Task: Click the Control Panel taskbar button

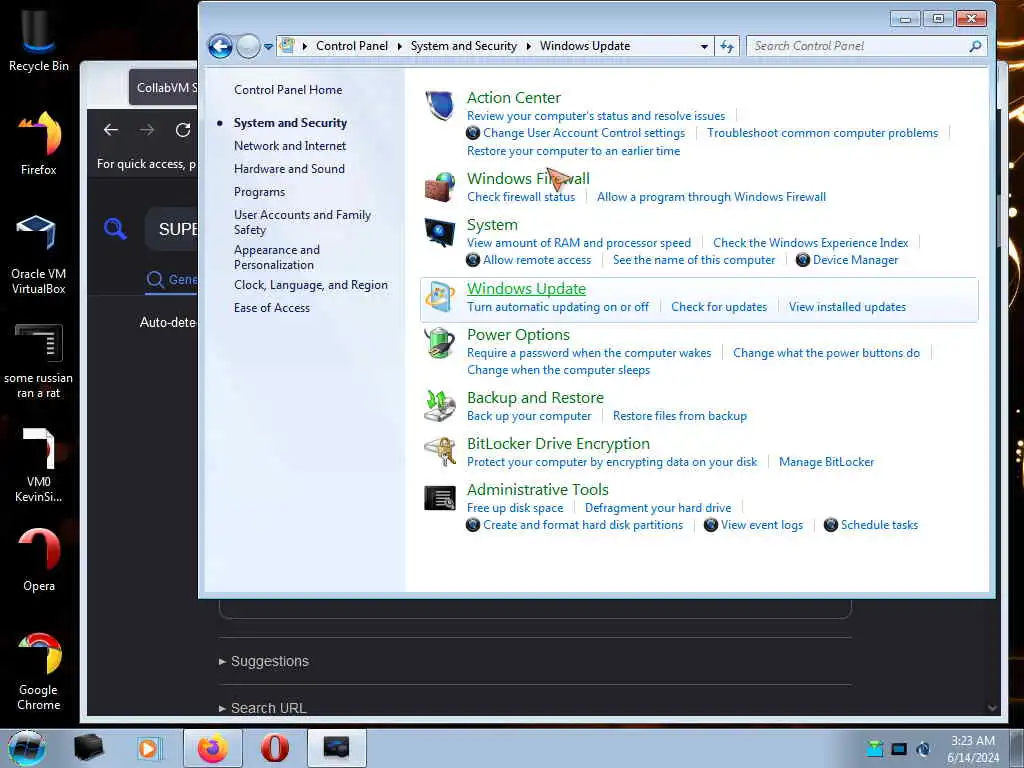Action: pos(336,748)
